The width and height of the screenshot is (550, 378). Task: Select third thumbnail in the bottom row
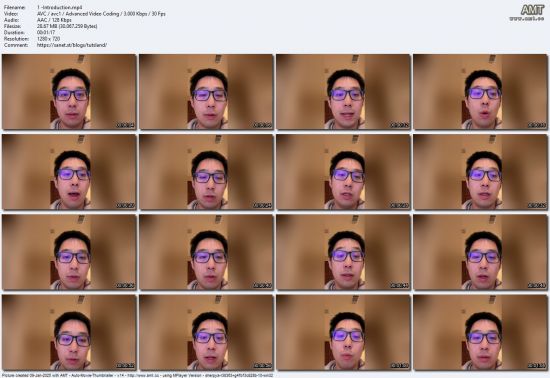[x=343, y=332]
